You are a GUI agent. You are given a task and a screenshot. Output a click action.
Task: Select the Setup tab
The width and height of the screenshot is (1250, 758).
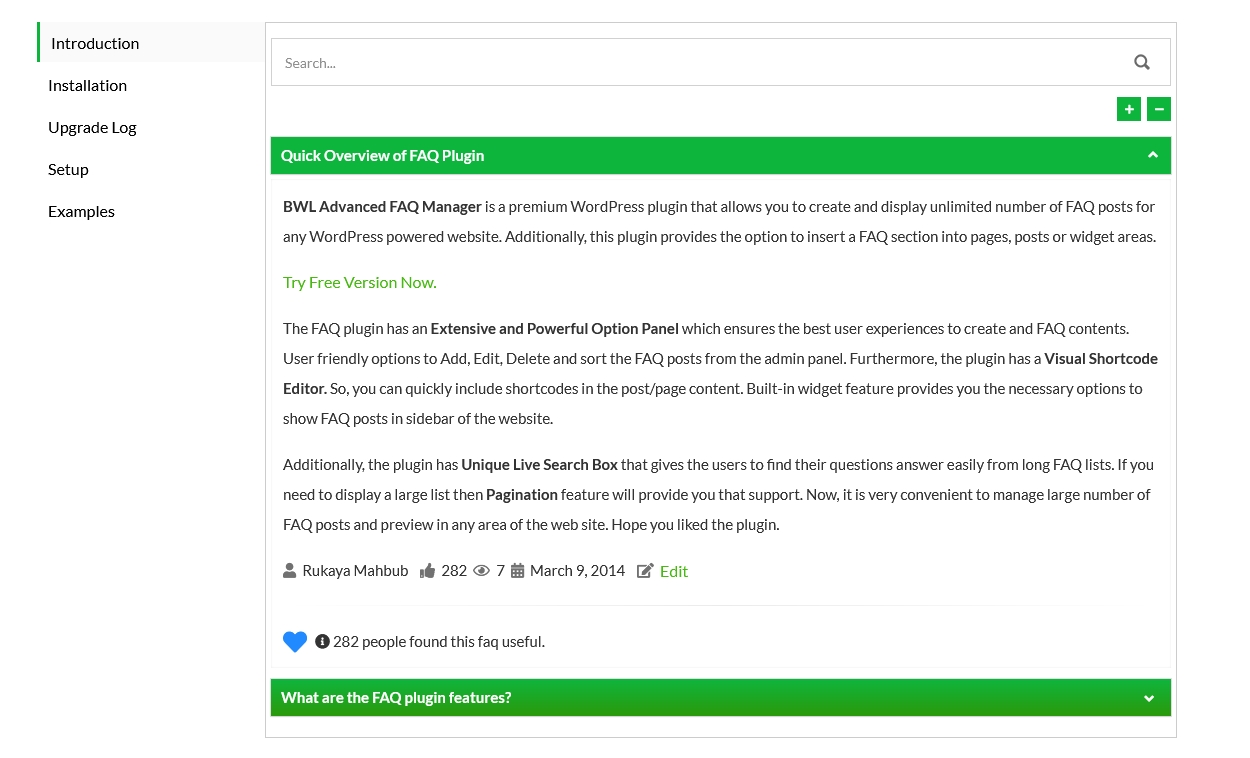coord(68,170)
